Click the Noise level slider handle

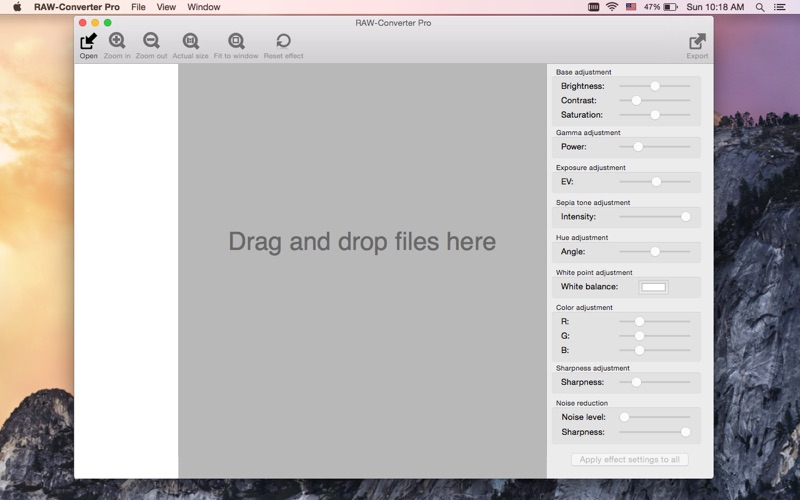click(624, 417)
